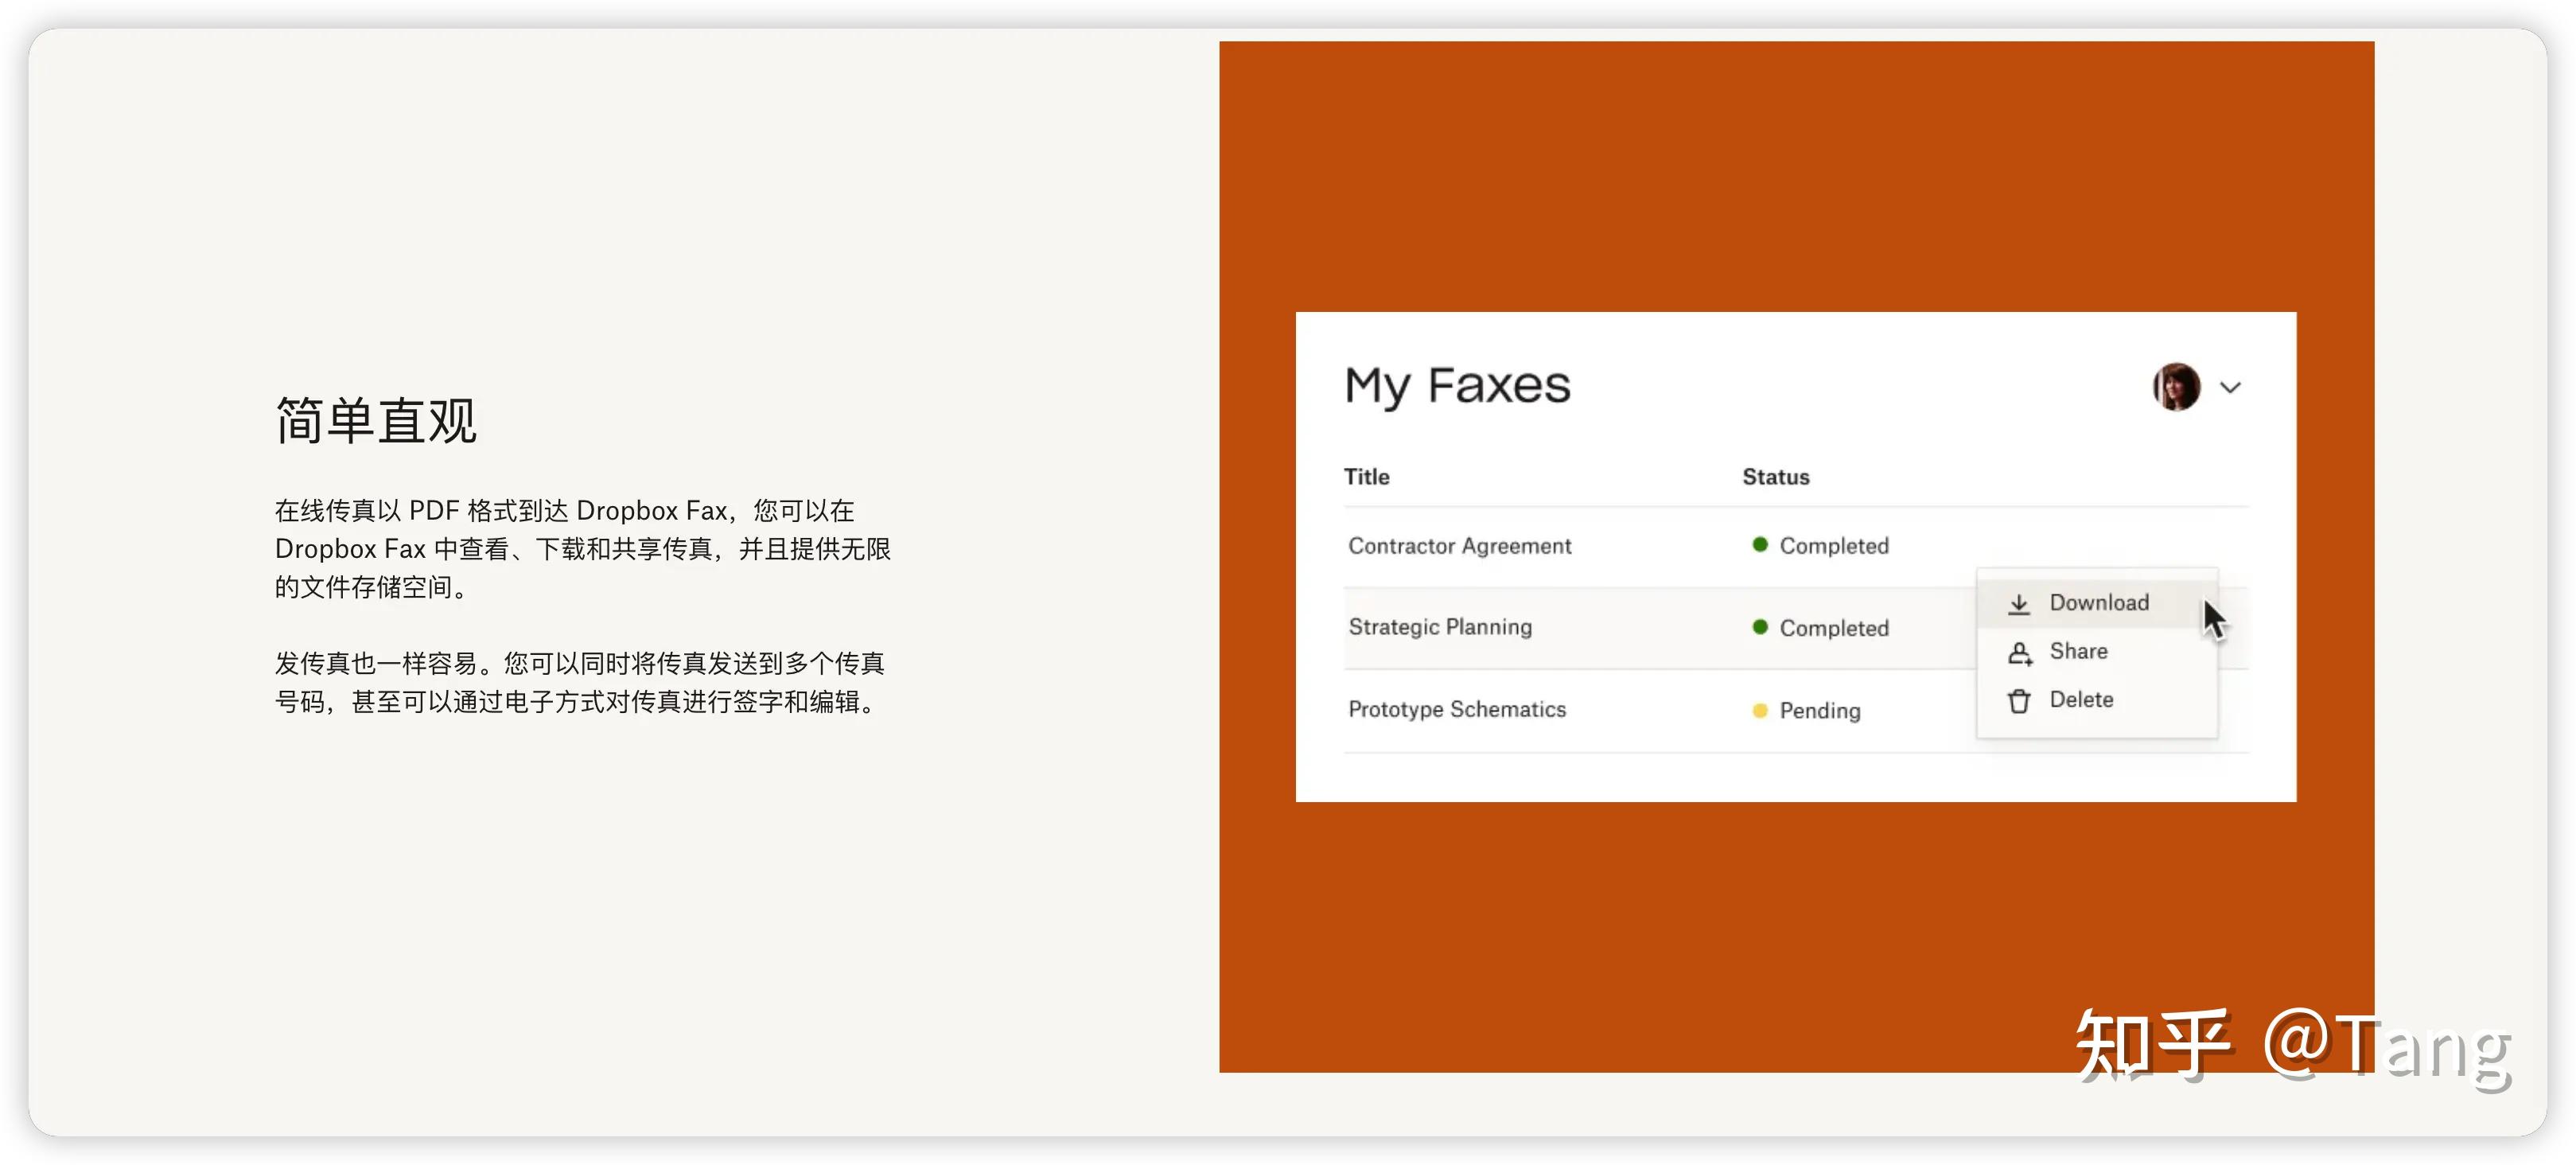Viewport: 2576px width, 1165px height.
Task: Select the Prototype Schematics row
Action: pos(1458,709)
